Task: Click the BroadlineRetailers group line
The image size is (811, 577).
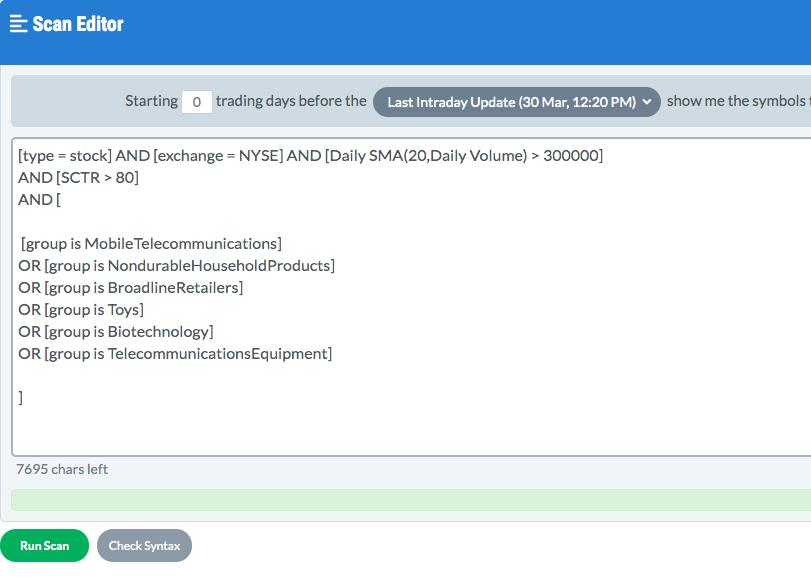Action: tap(131, 287)
